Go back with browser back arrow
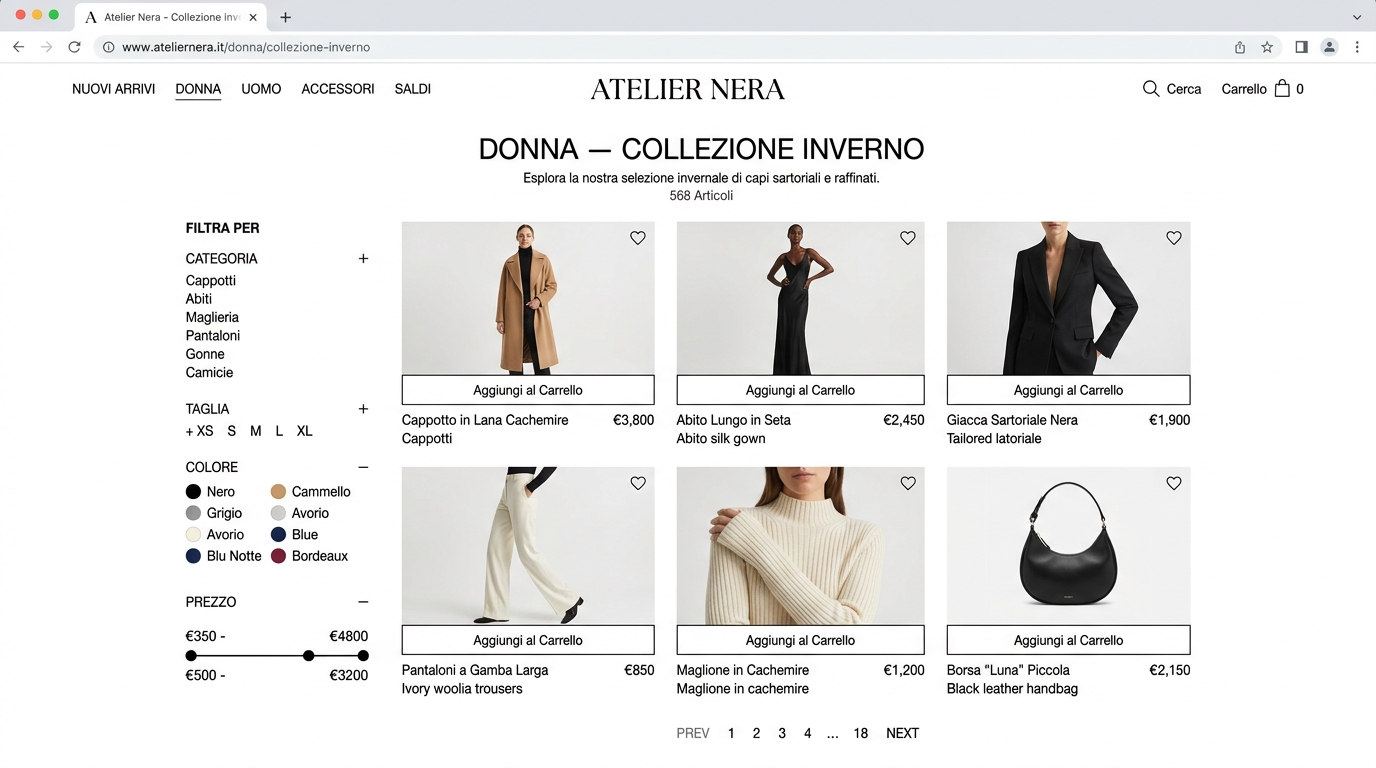 (18, 47)
